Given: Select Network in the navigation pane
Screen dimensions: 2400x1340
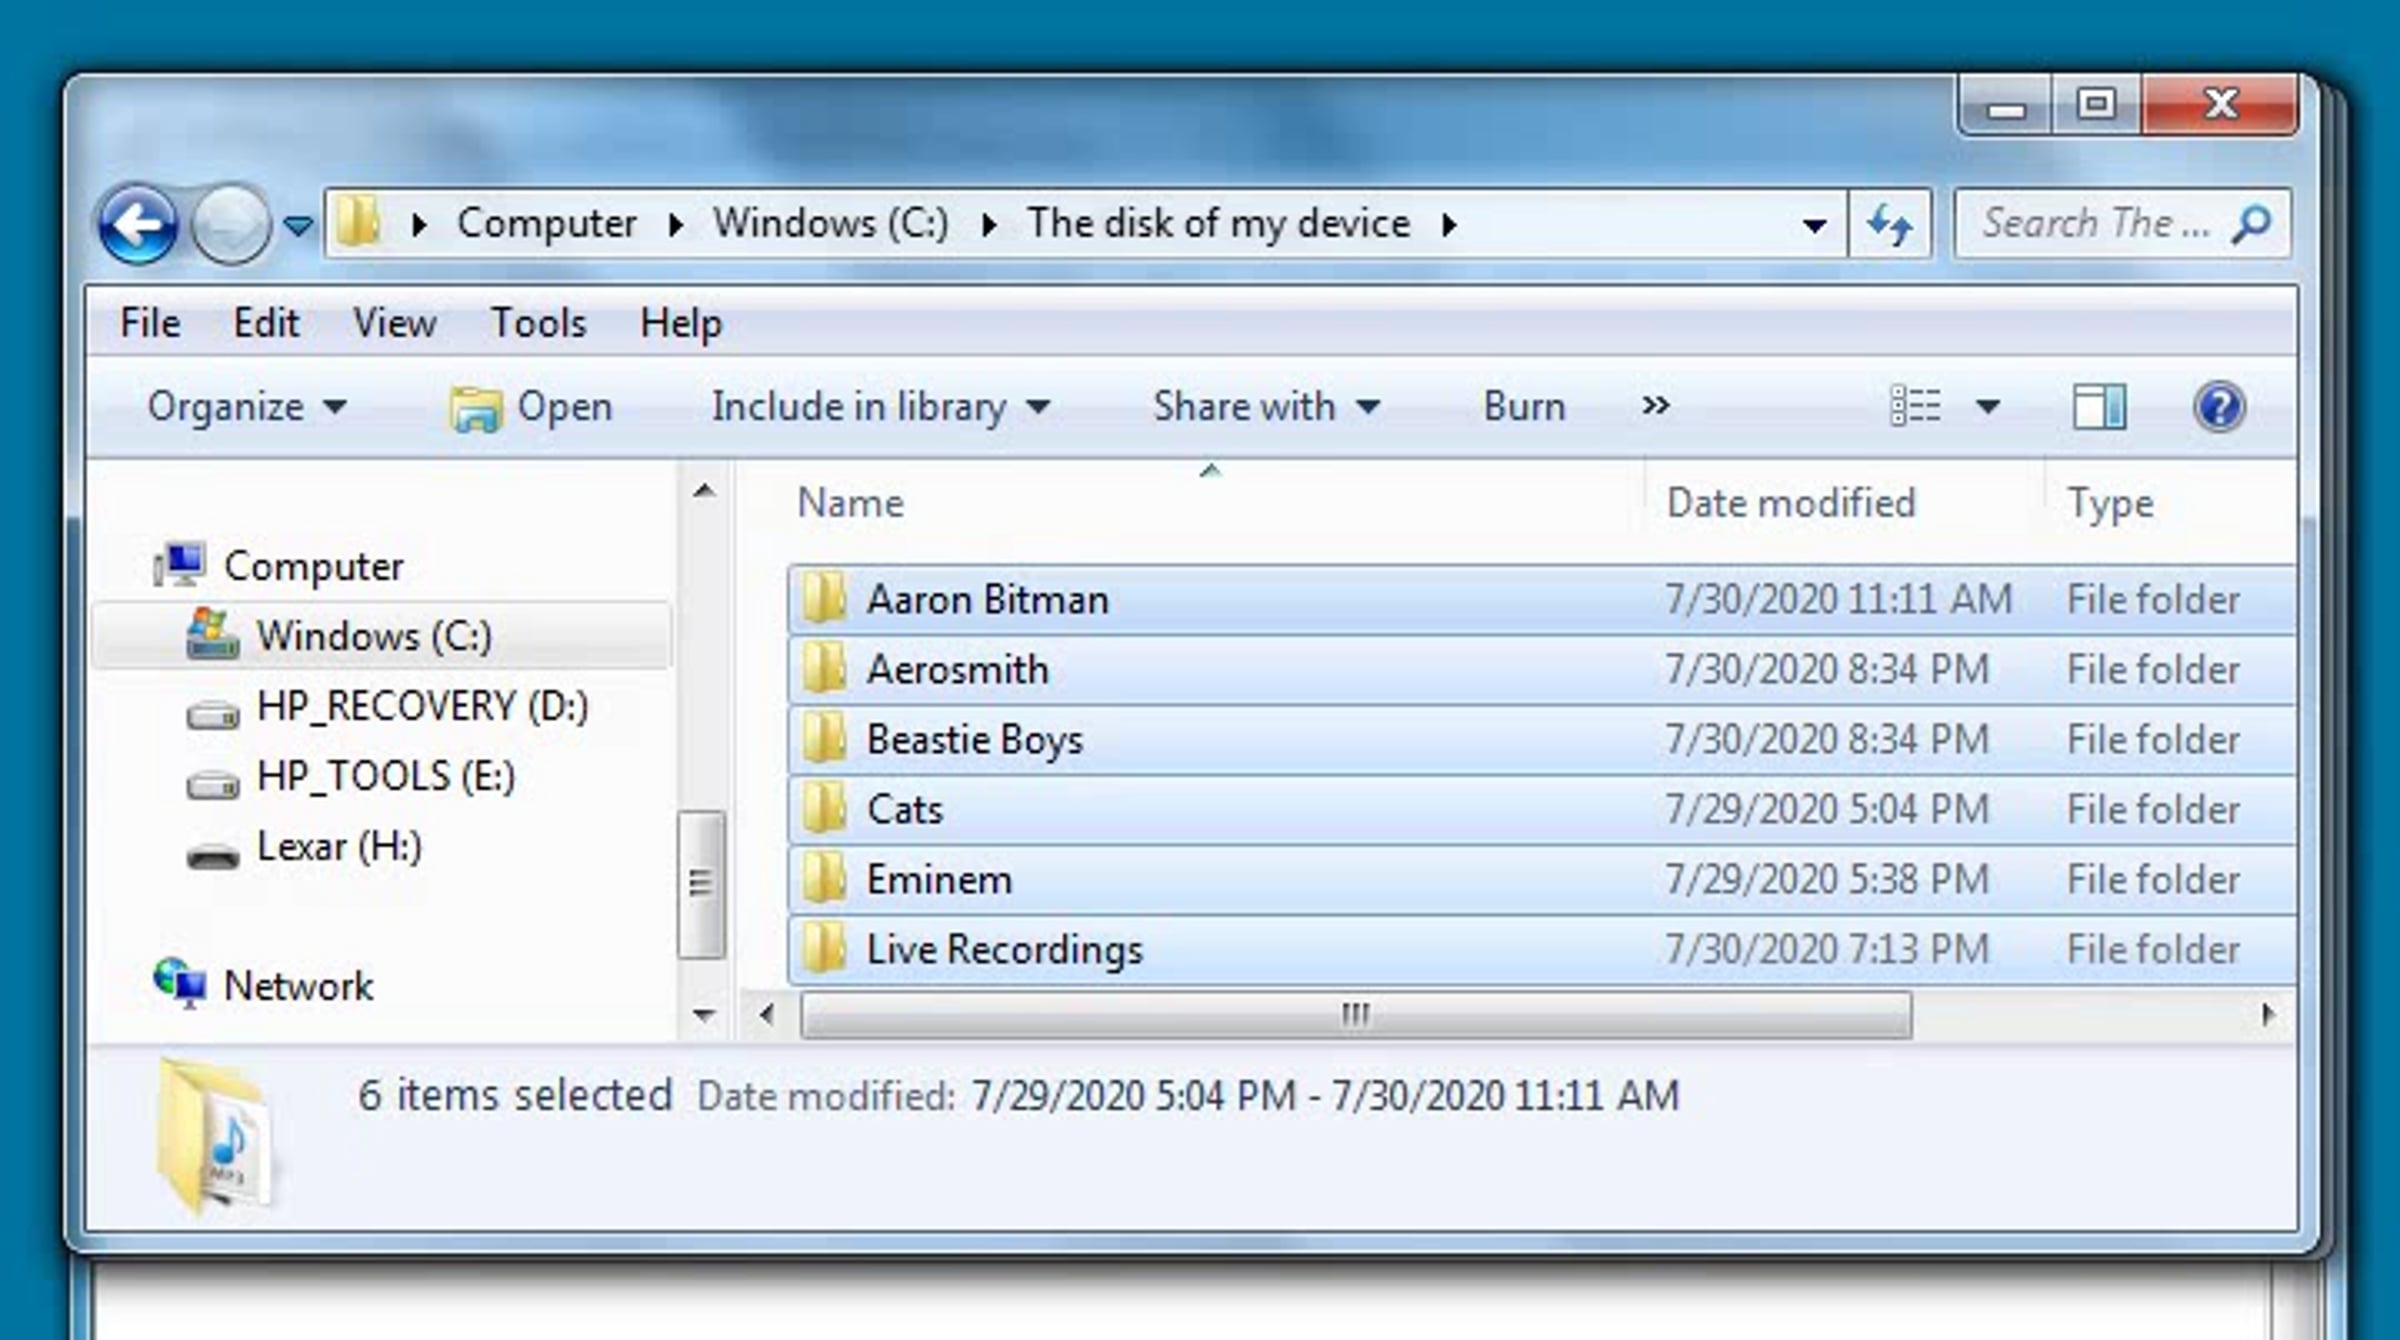Looking at the screenshot, I should tap(298, 986).
